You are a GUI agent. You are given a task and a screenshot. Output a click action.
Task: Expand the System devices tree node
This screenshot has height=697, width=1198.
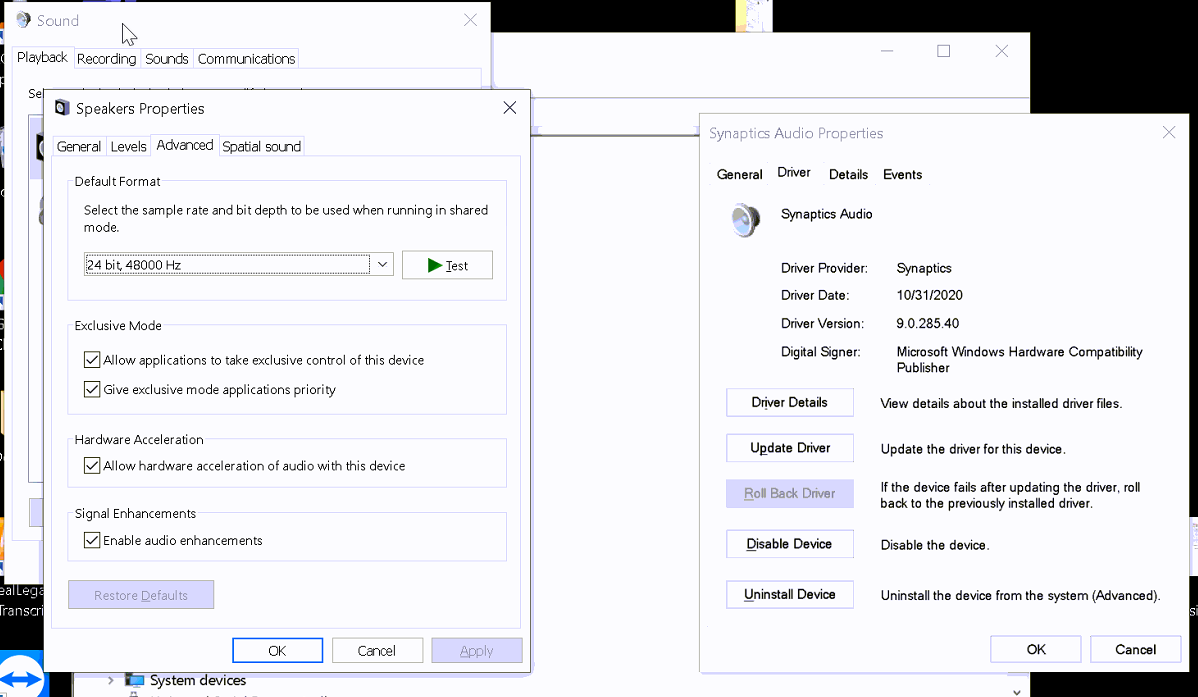pyautogui.click(x=111, y=679)
